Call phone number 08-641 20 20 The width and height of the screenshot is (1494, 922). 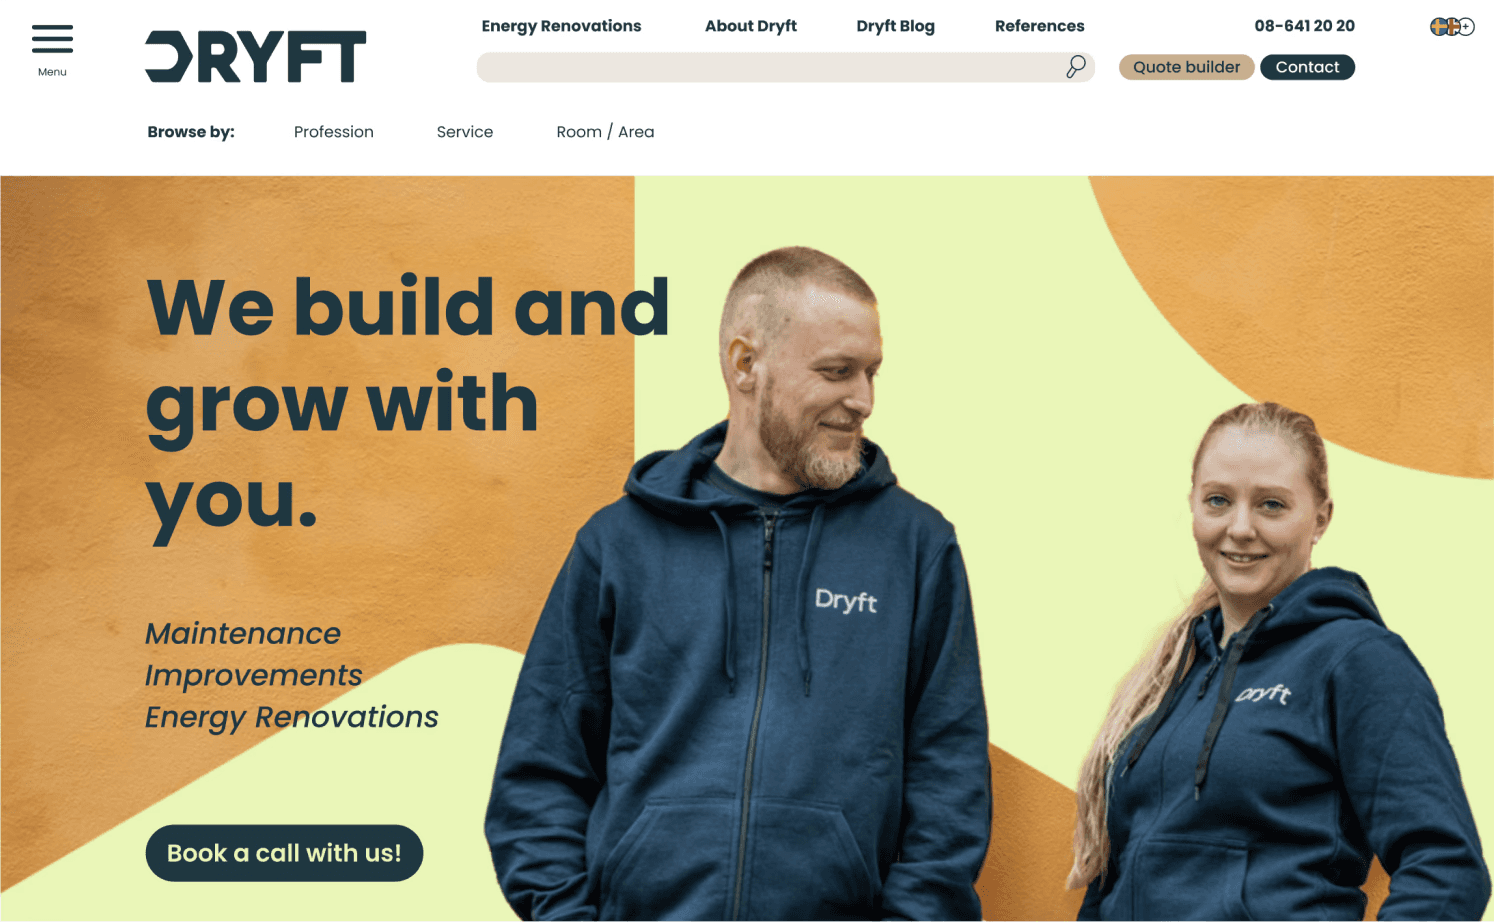pyautogui.click(x=1305, y=26)
